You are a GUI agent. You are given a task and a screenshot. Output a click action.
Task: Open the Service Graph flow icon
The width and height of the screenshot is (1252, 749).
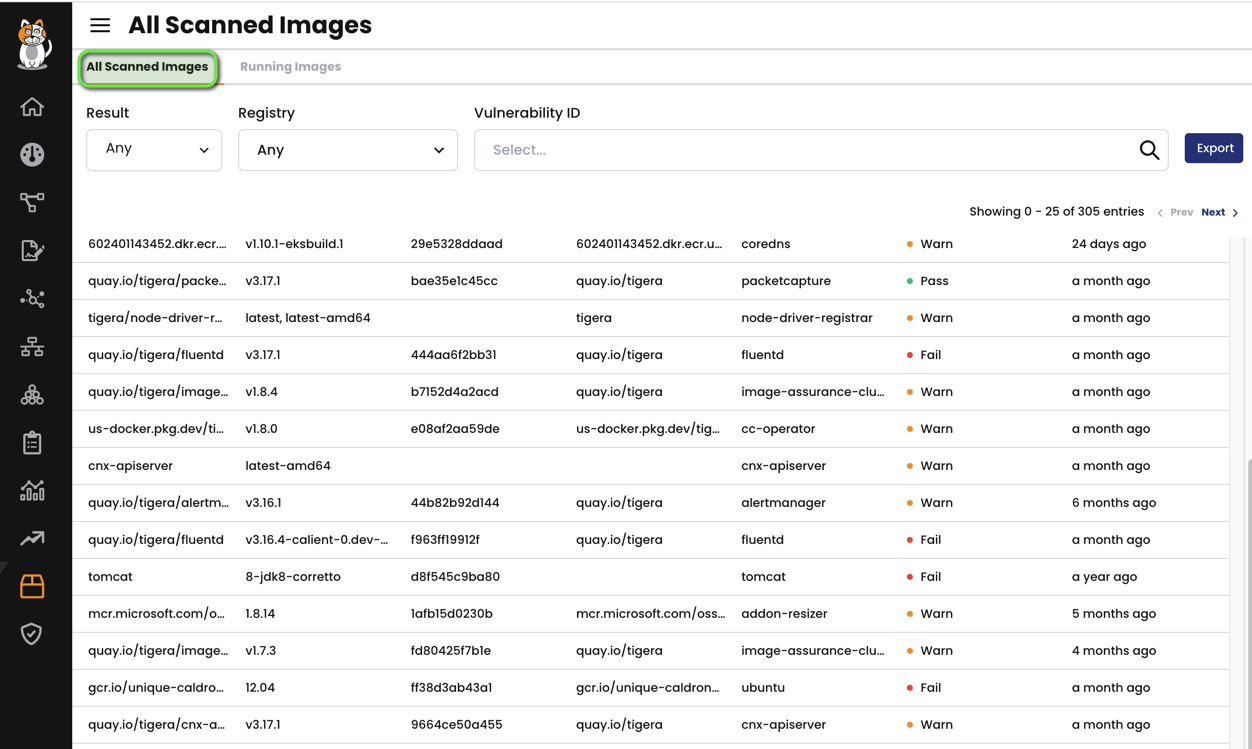[32, 202]
